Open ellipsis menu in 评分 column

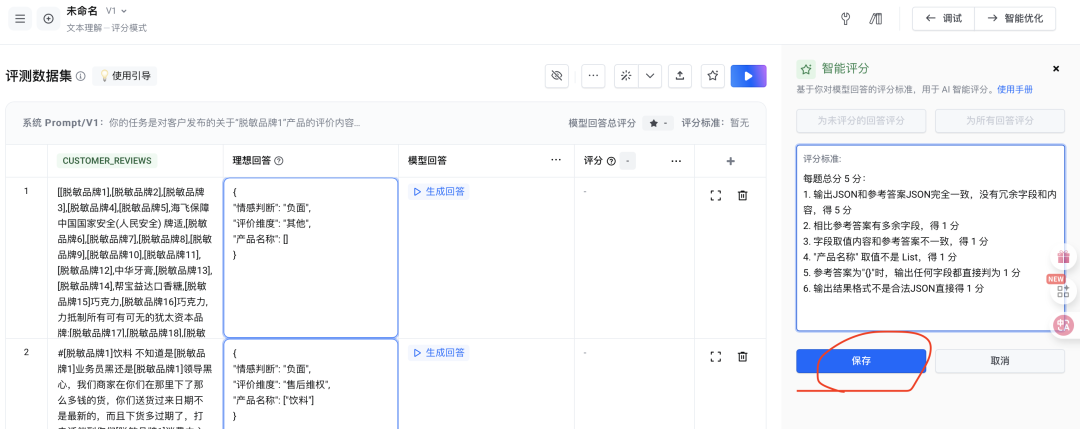676,160
